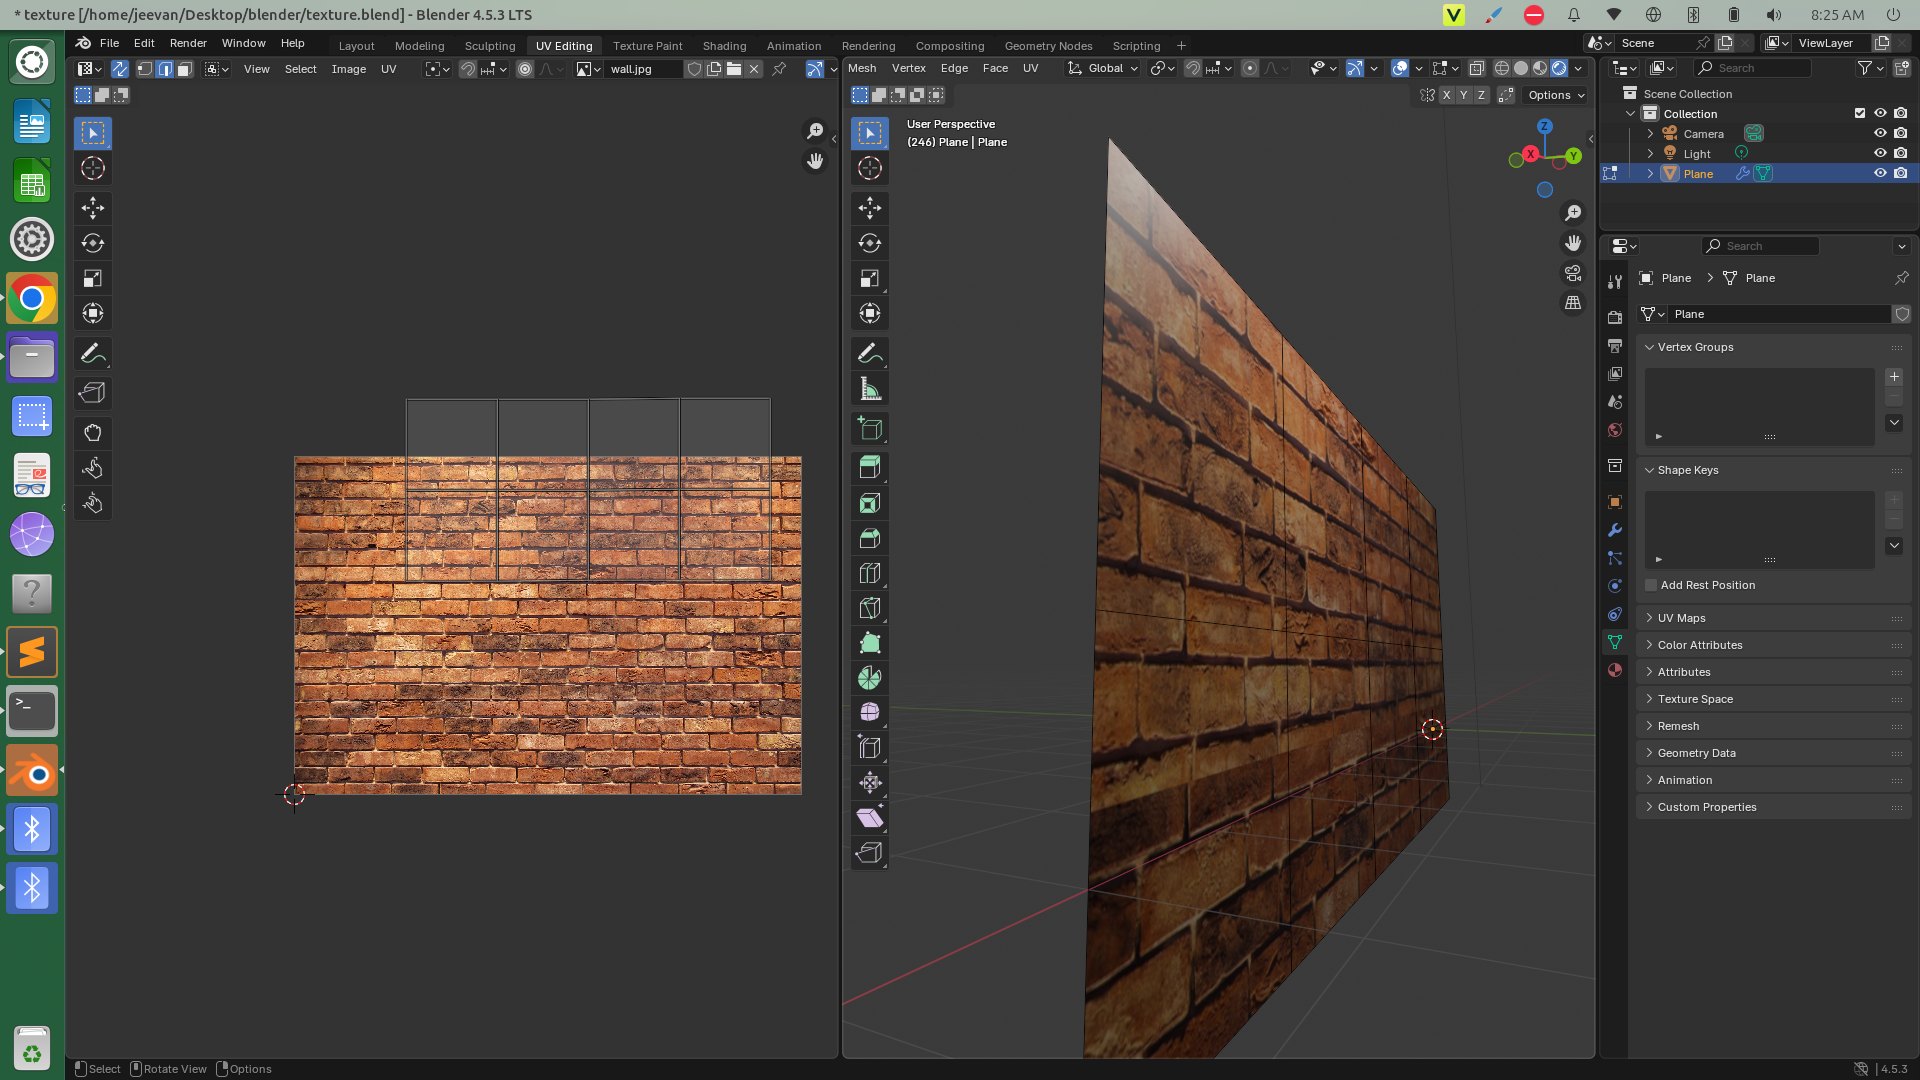Click the wall.jpg image name field
Image resolution: width=1920 pixels, height=1080 pixels.
point(645,69)
